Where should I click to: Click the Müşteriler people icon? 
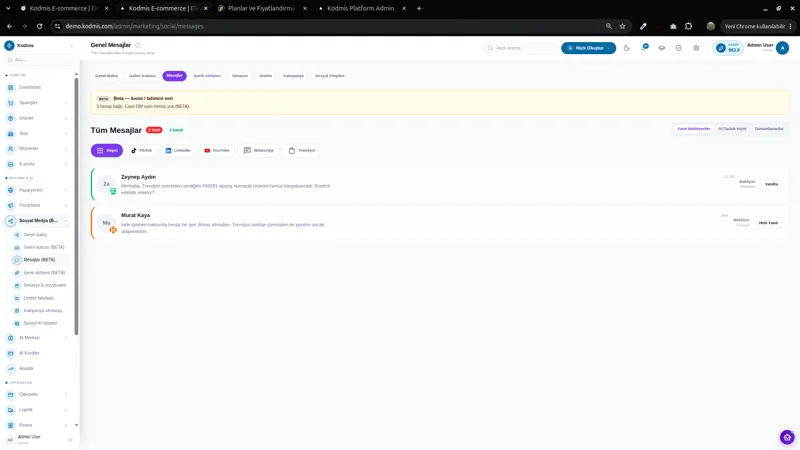(11, 148)
